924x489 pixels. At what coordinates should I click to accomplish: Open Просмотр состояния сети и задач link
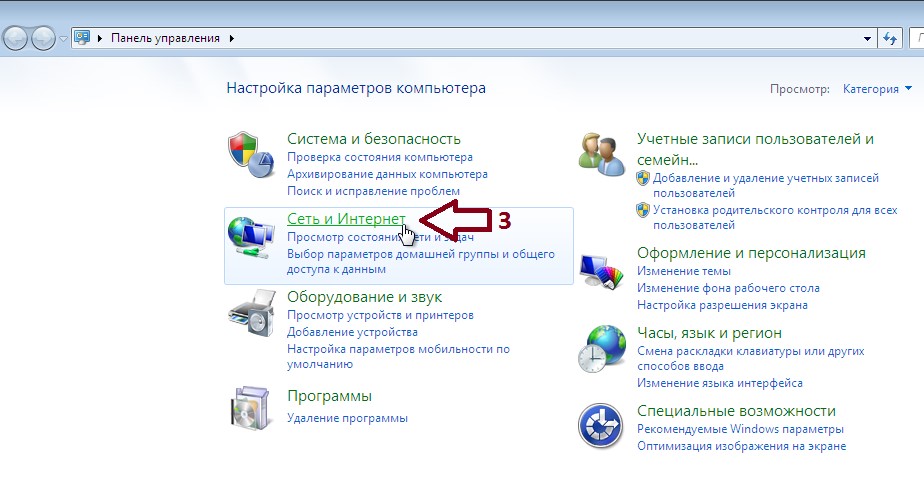[380, 237]
